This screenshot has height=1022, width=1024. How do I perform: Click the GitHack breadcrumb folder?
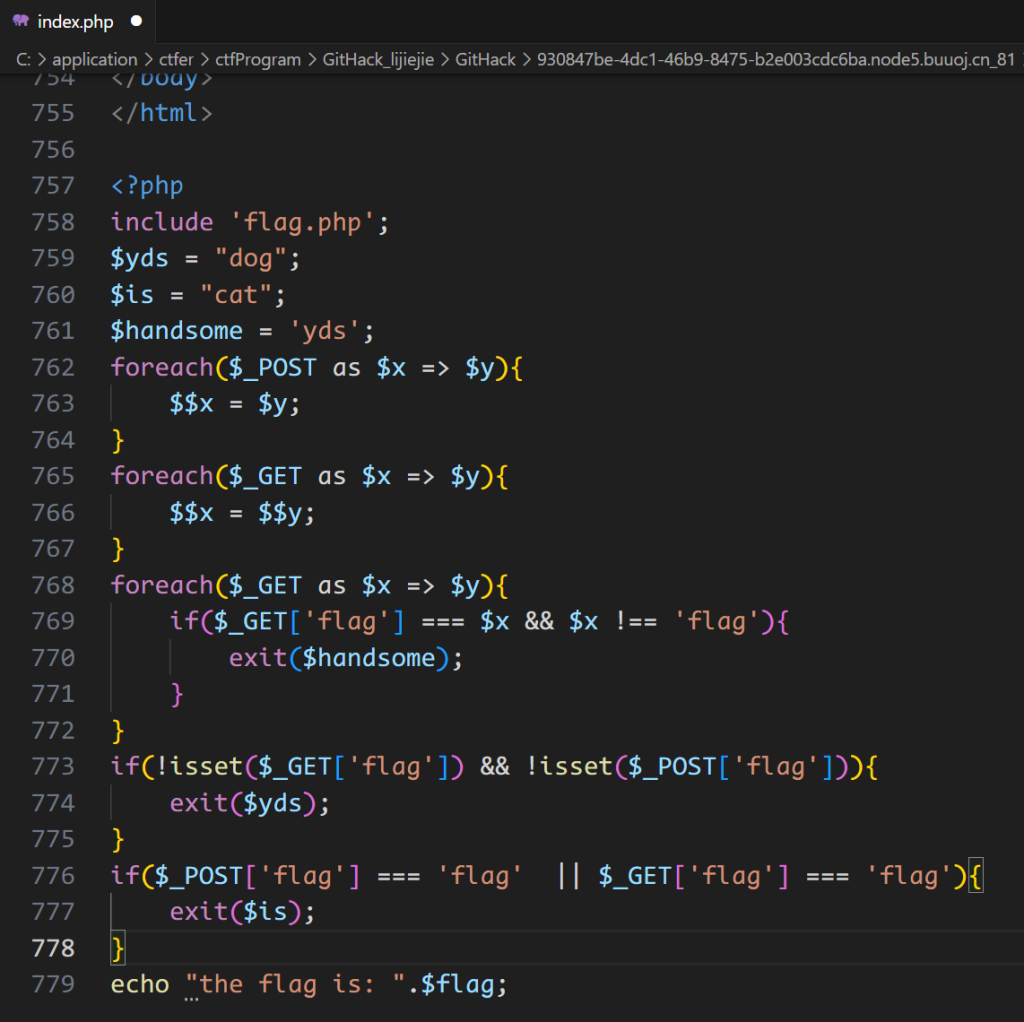point(485,59)
